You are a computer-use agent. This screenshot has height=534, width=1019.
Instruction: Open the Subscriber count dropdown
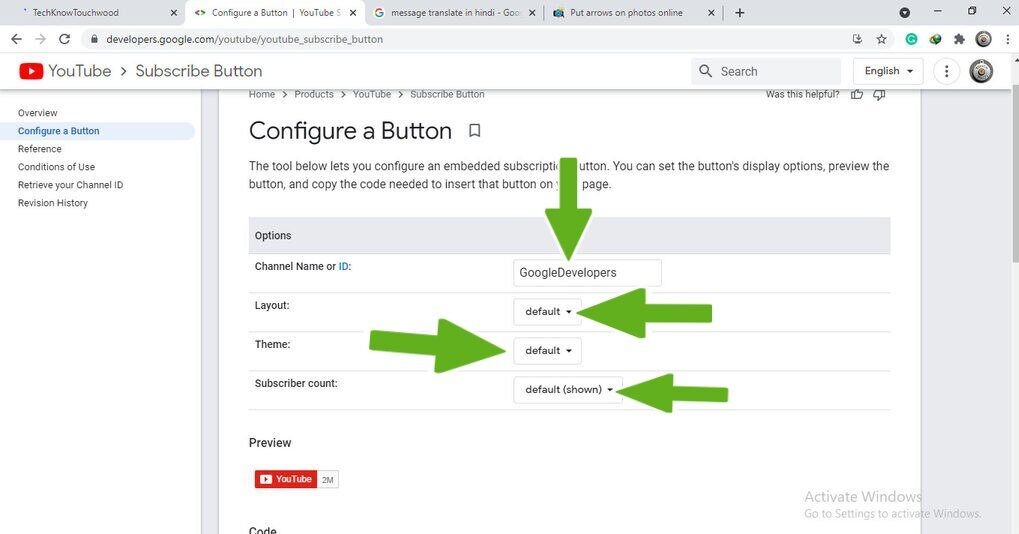[568, 390]
